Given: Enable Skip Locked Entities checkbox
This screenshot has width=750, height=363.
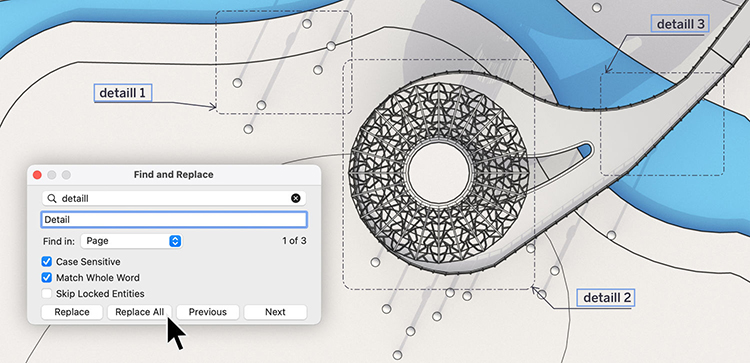Looking at the screenshot, I should coord(46,293).
